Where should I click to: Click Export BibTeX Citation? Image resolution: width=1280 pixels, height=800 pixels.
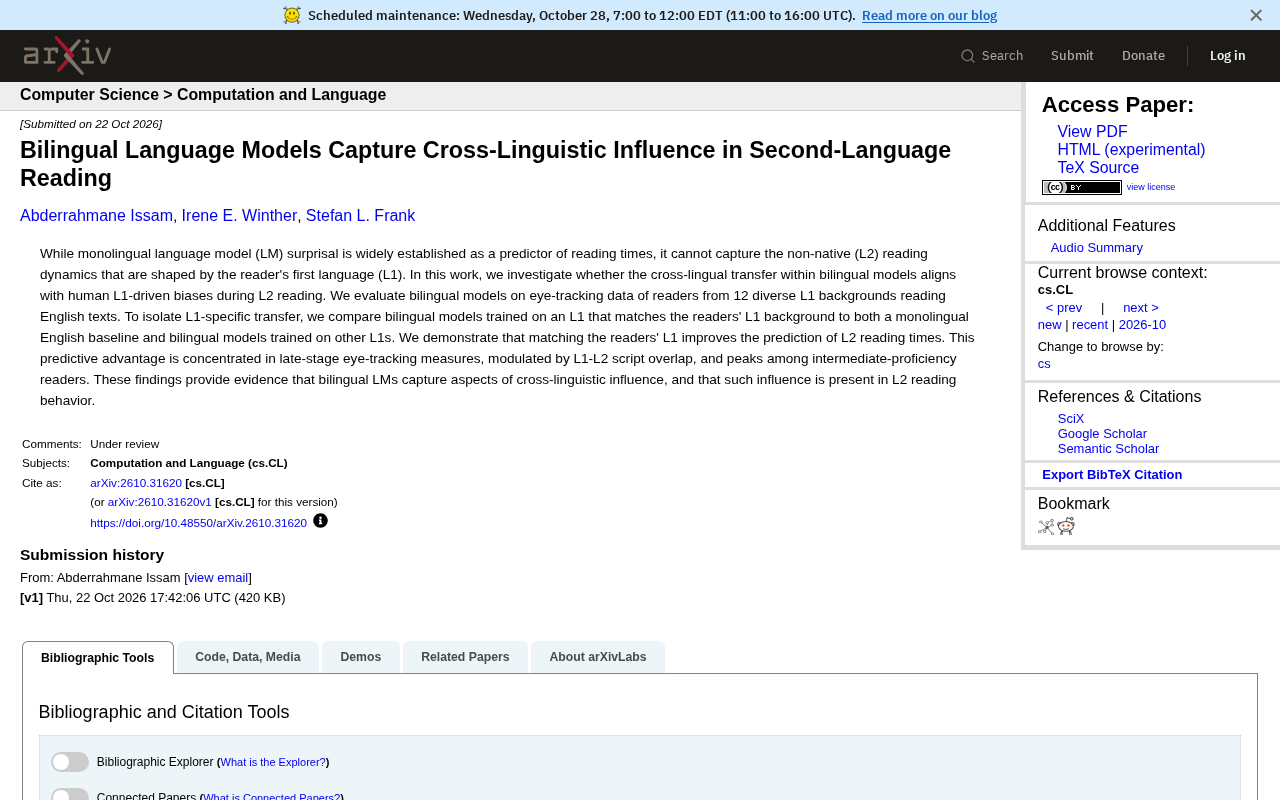pyautogui.click(x=1112, y=475)
